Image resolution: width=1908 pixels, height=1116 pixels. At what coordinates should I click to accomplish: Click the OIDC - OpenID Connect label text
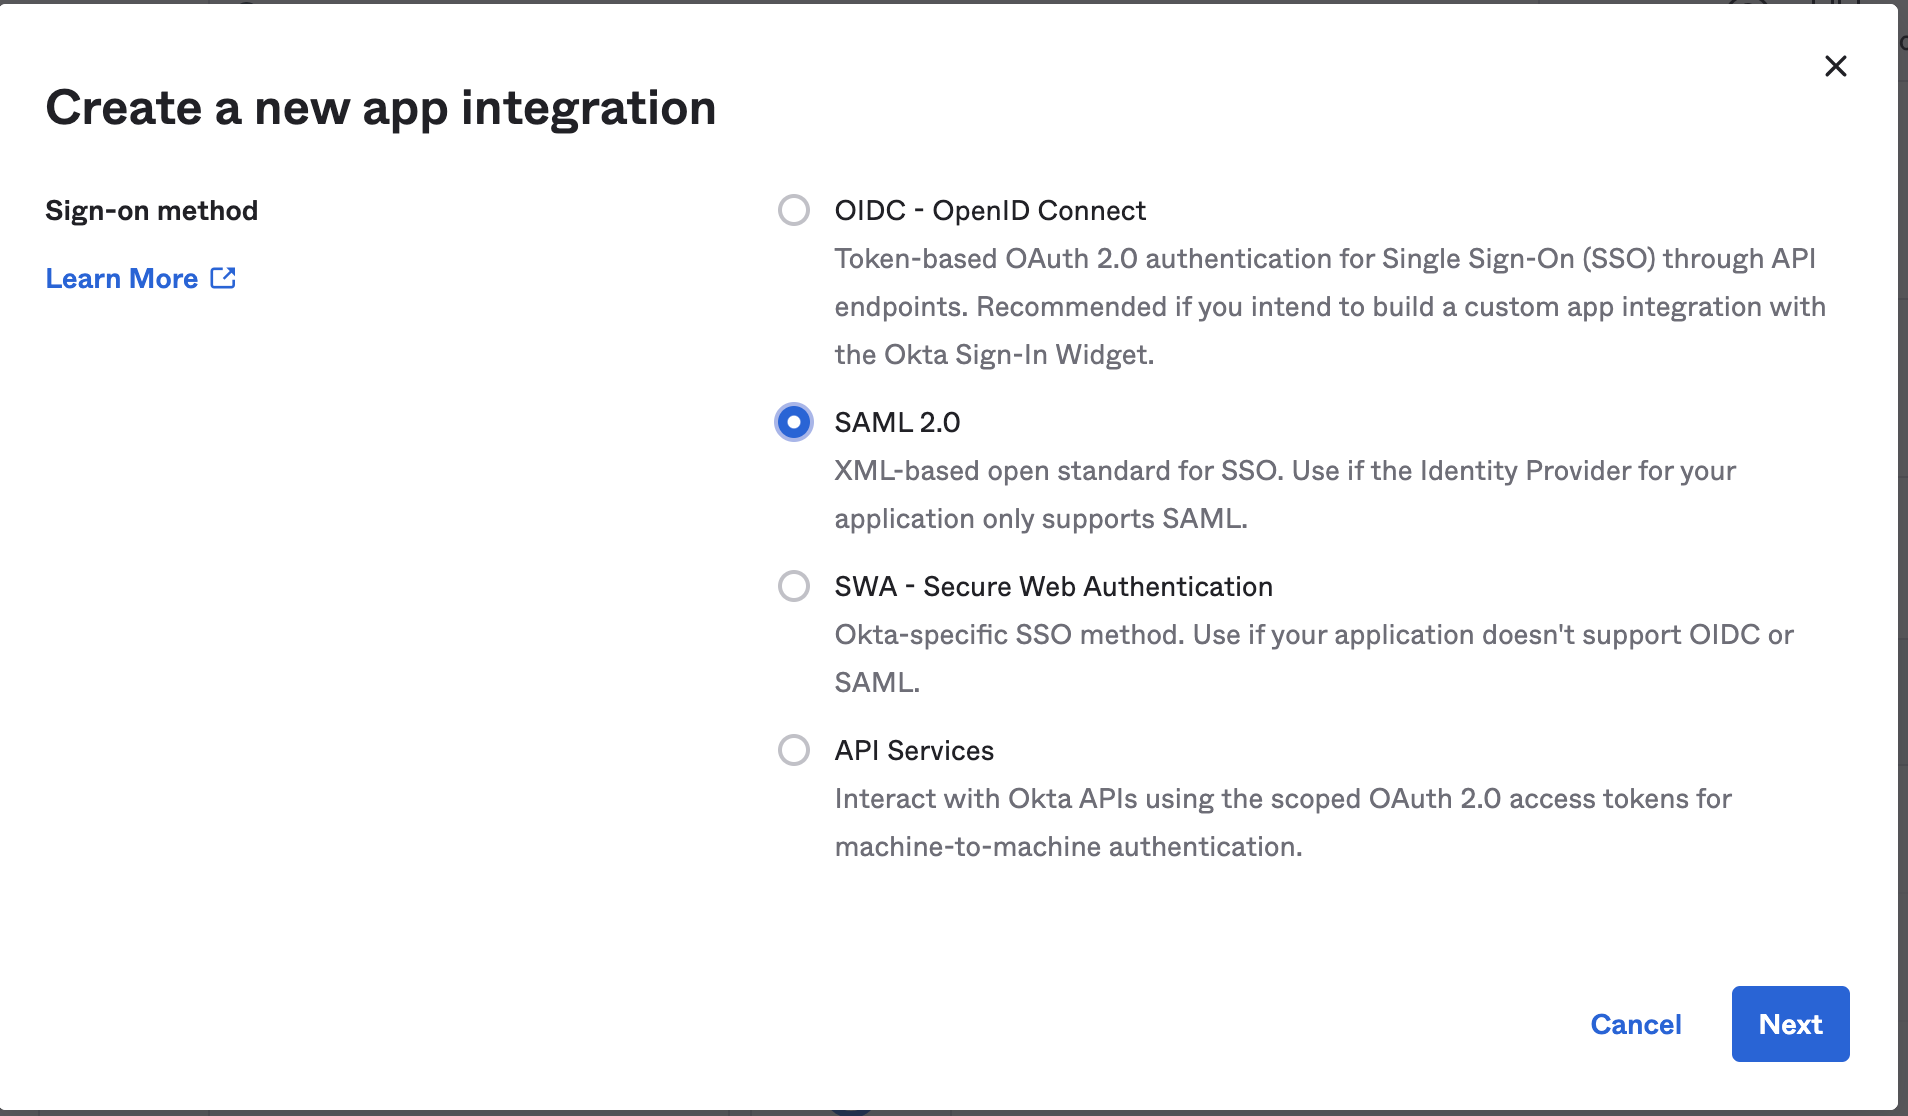989,210
